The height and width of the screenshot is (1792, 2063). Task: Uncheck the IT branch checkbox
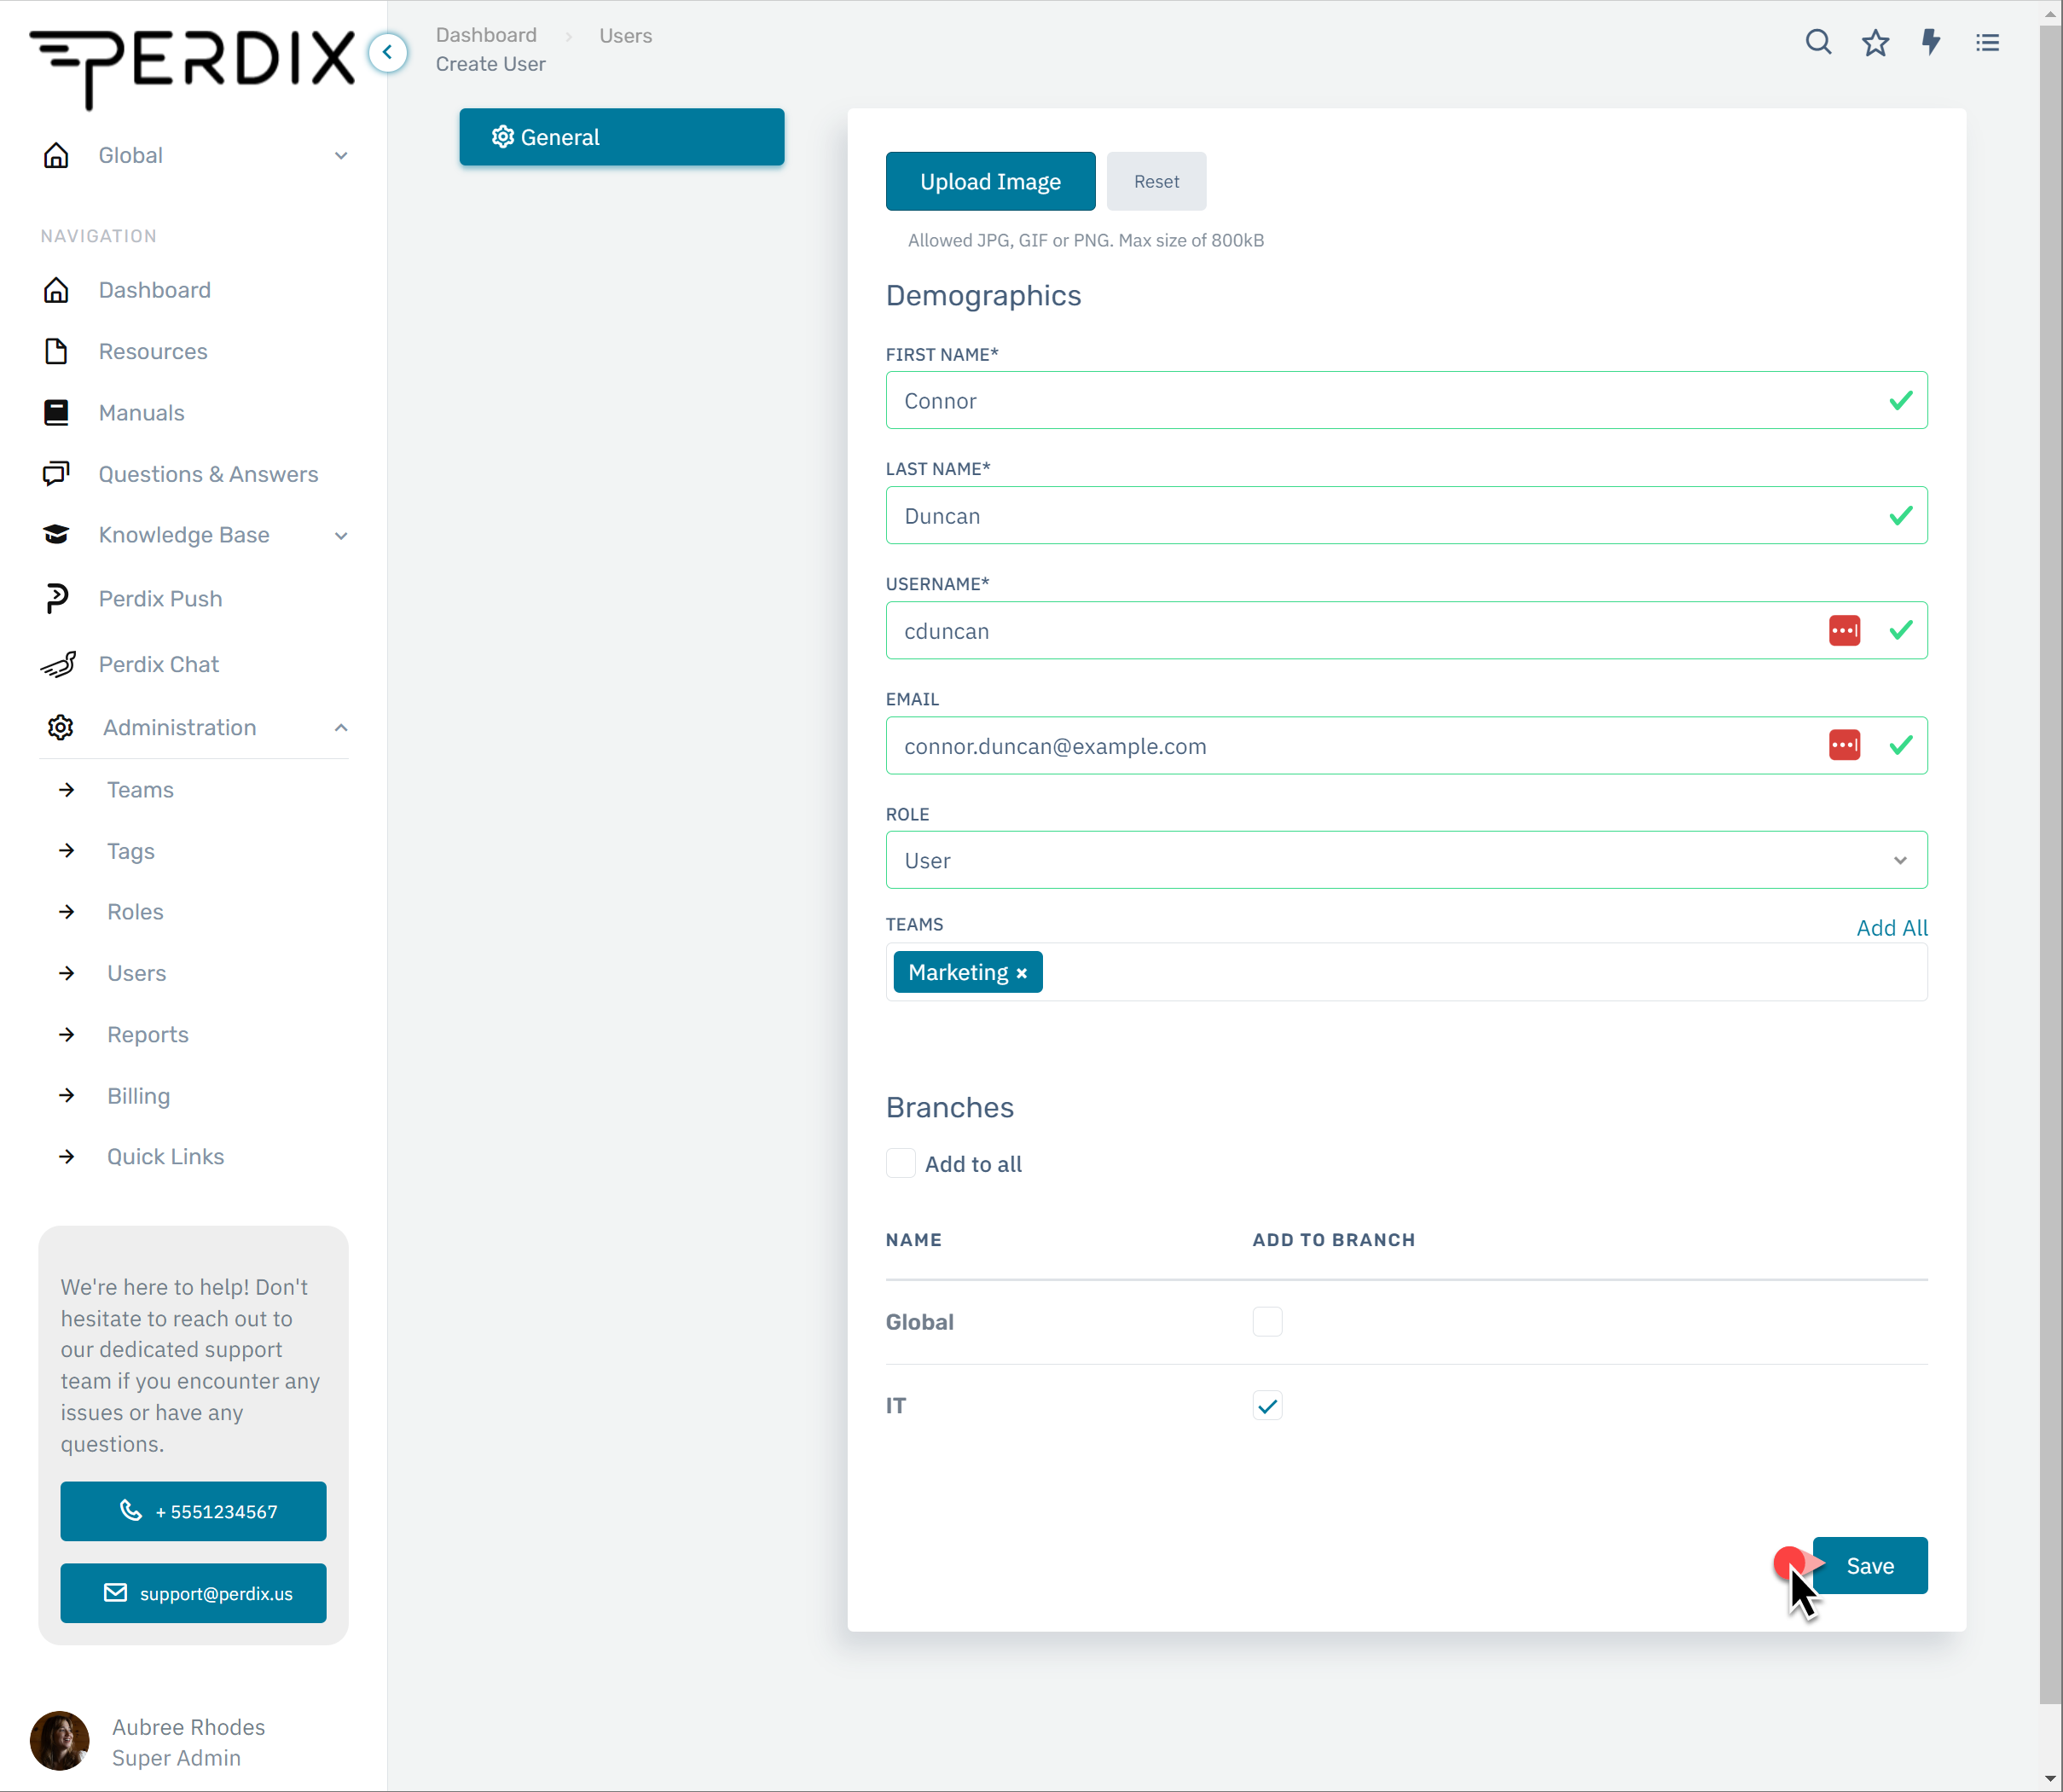[x=1267, y=1405]
